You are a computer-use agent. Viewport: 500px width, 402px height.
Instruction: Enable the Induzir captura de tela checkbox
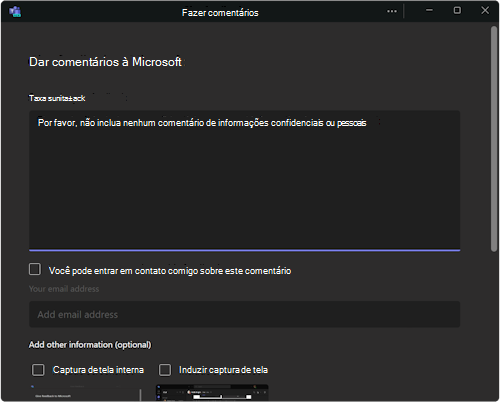coord(165,370)
